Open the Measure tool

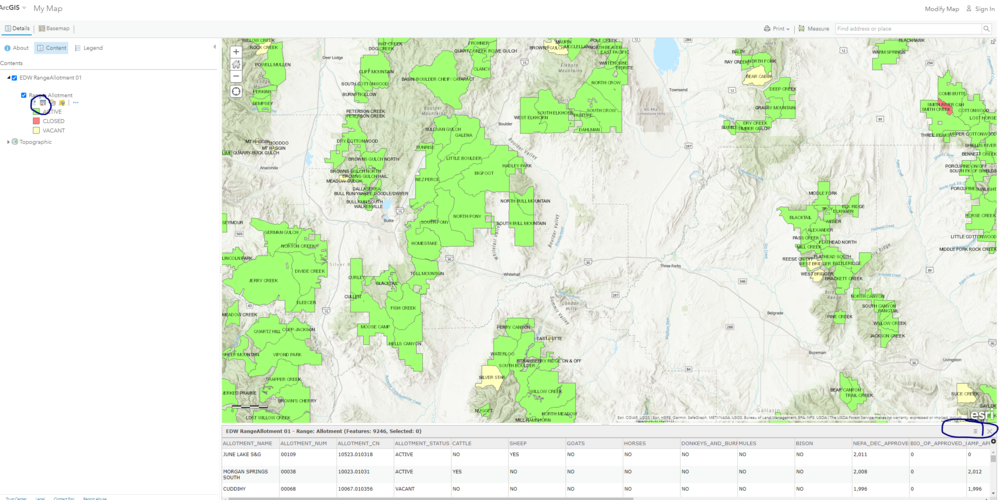tap(814, 29)
